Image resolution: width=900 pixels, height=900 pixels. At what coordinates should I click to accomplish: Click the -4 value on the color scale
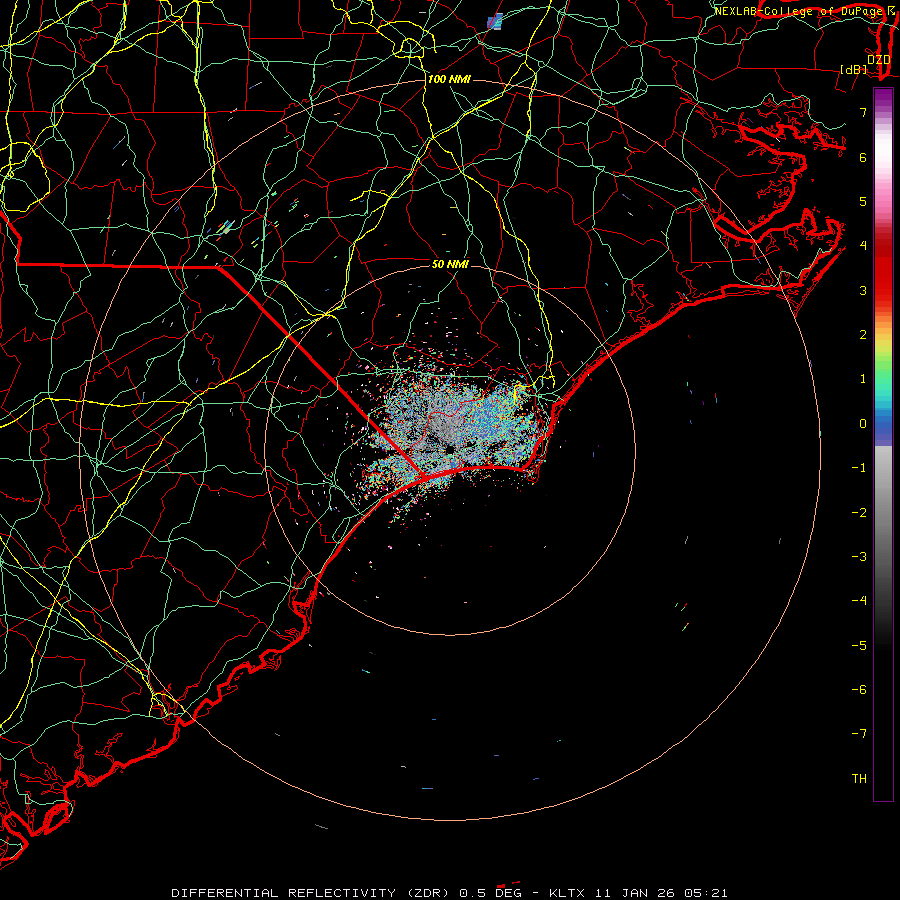[x=859, y=601]
